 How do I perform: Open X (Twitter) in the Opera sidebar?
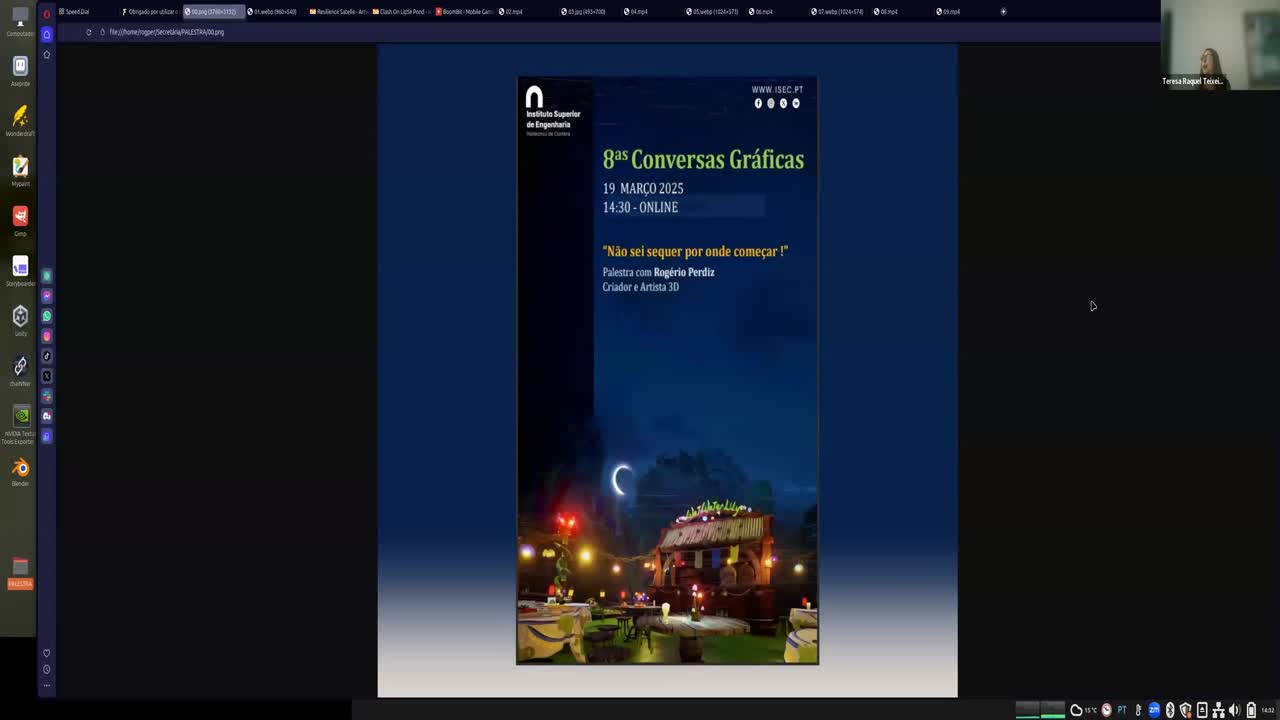click(46, 376)
